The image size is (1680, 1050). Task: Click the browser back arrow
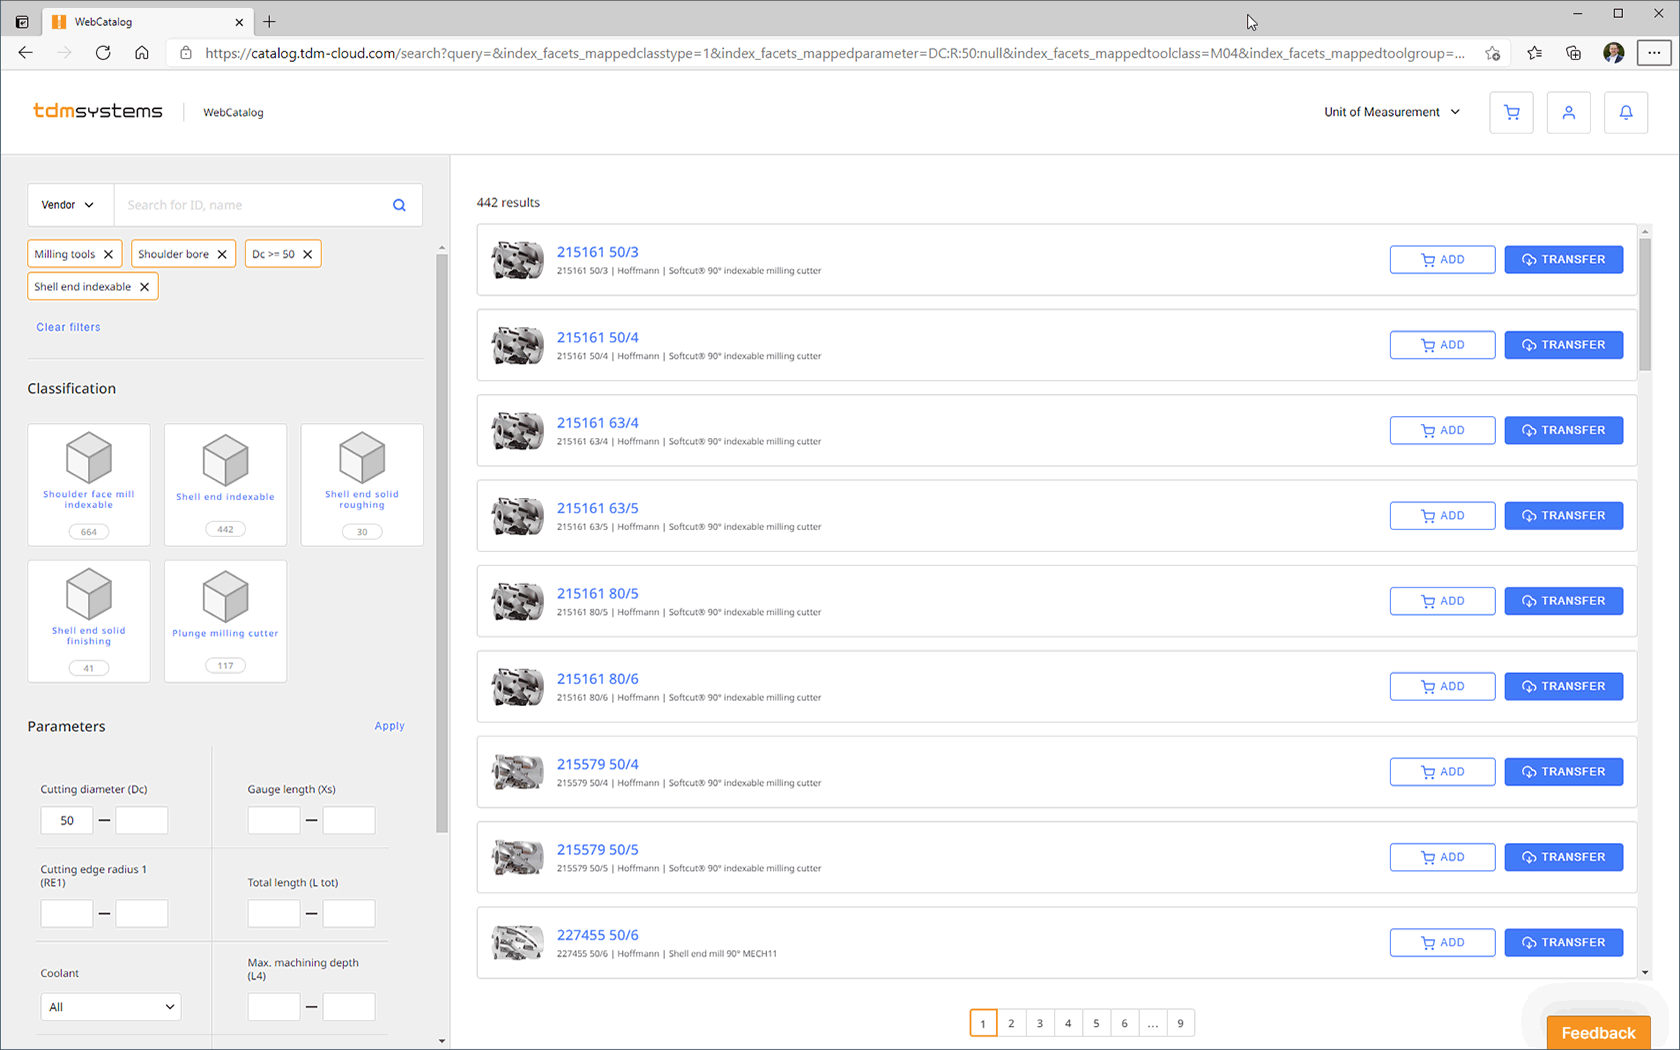(26, 53)
